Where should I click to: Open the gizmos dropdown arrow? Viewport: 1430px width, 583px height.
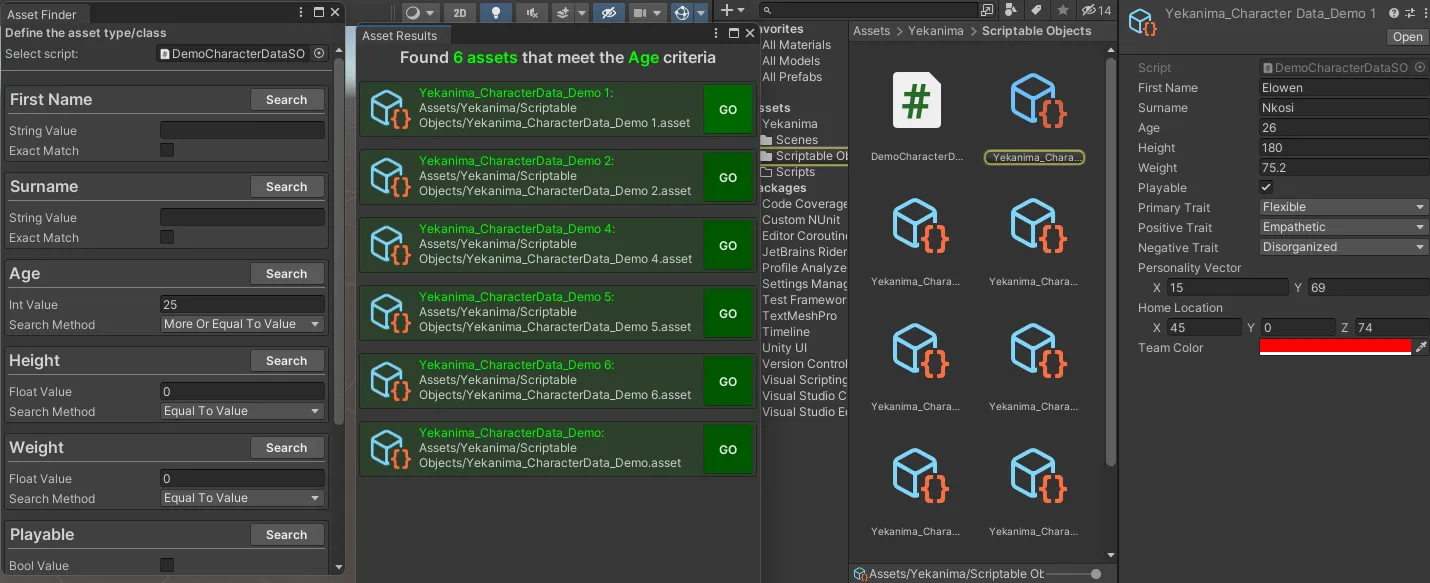click(701, 13)
